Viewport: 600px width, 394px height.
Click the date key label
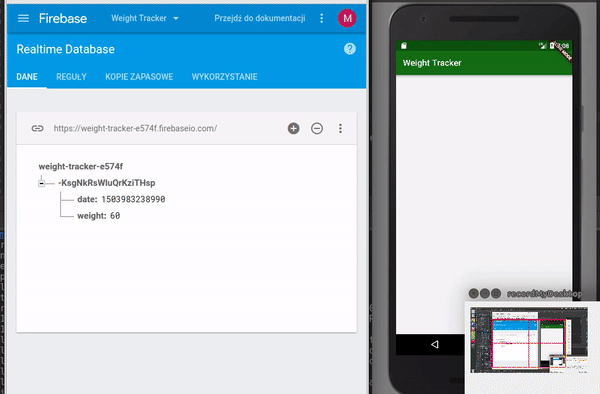tap(87, 199)
